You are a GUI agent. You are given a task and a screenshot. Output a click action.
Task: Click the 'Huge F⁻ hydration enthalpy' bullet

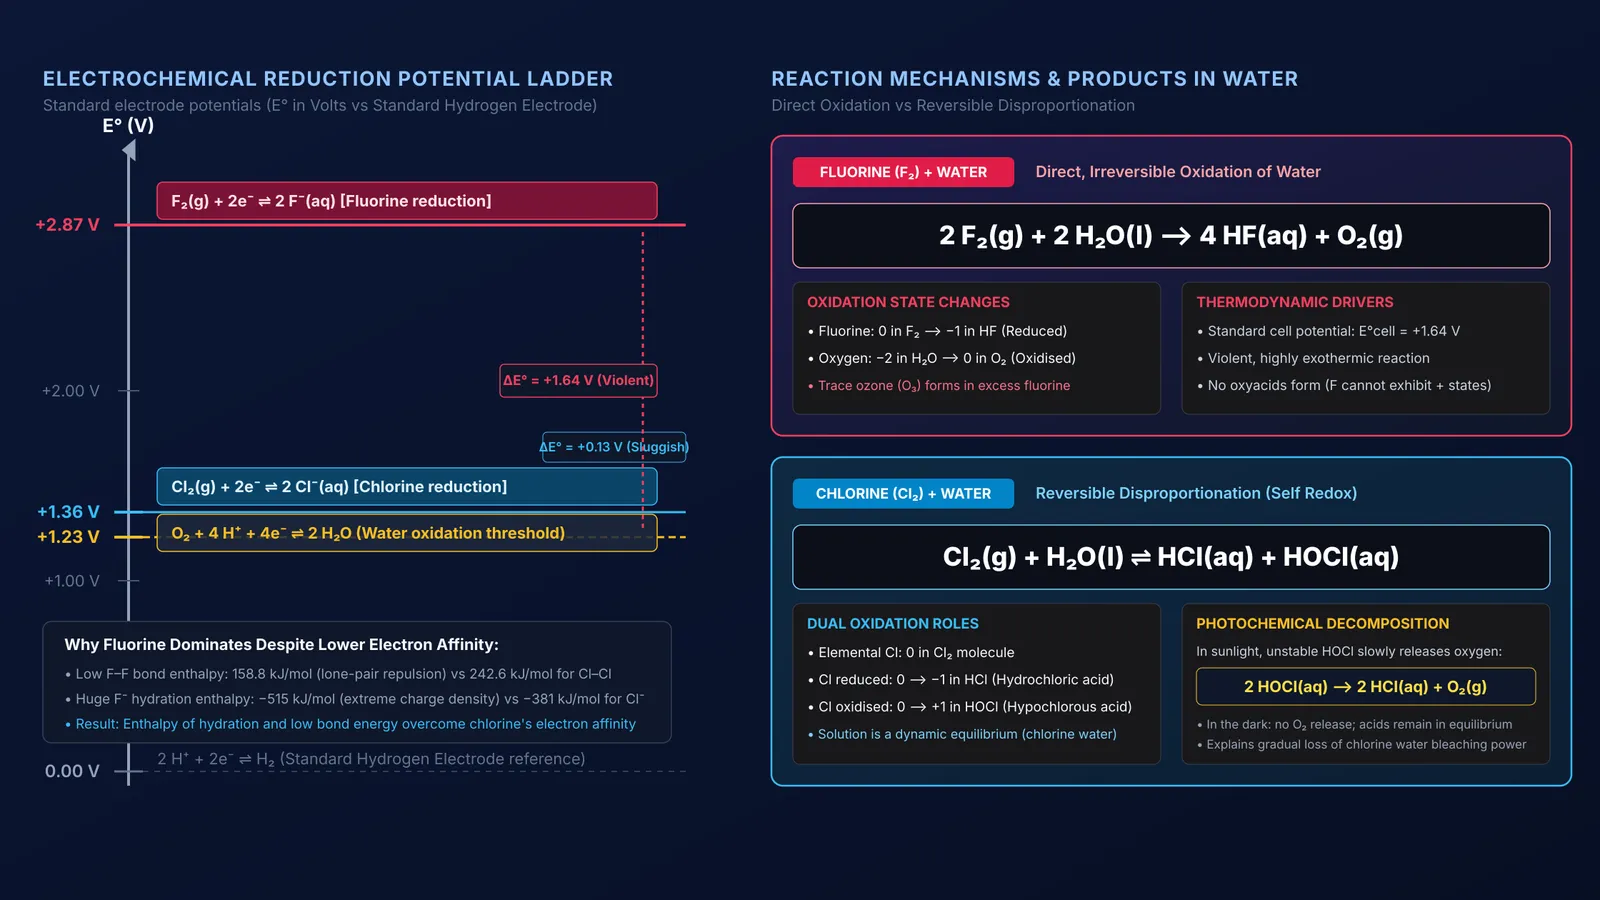355,699
